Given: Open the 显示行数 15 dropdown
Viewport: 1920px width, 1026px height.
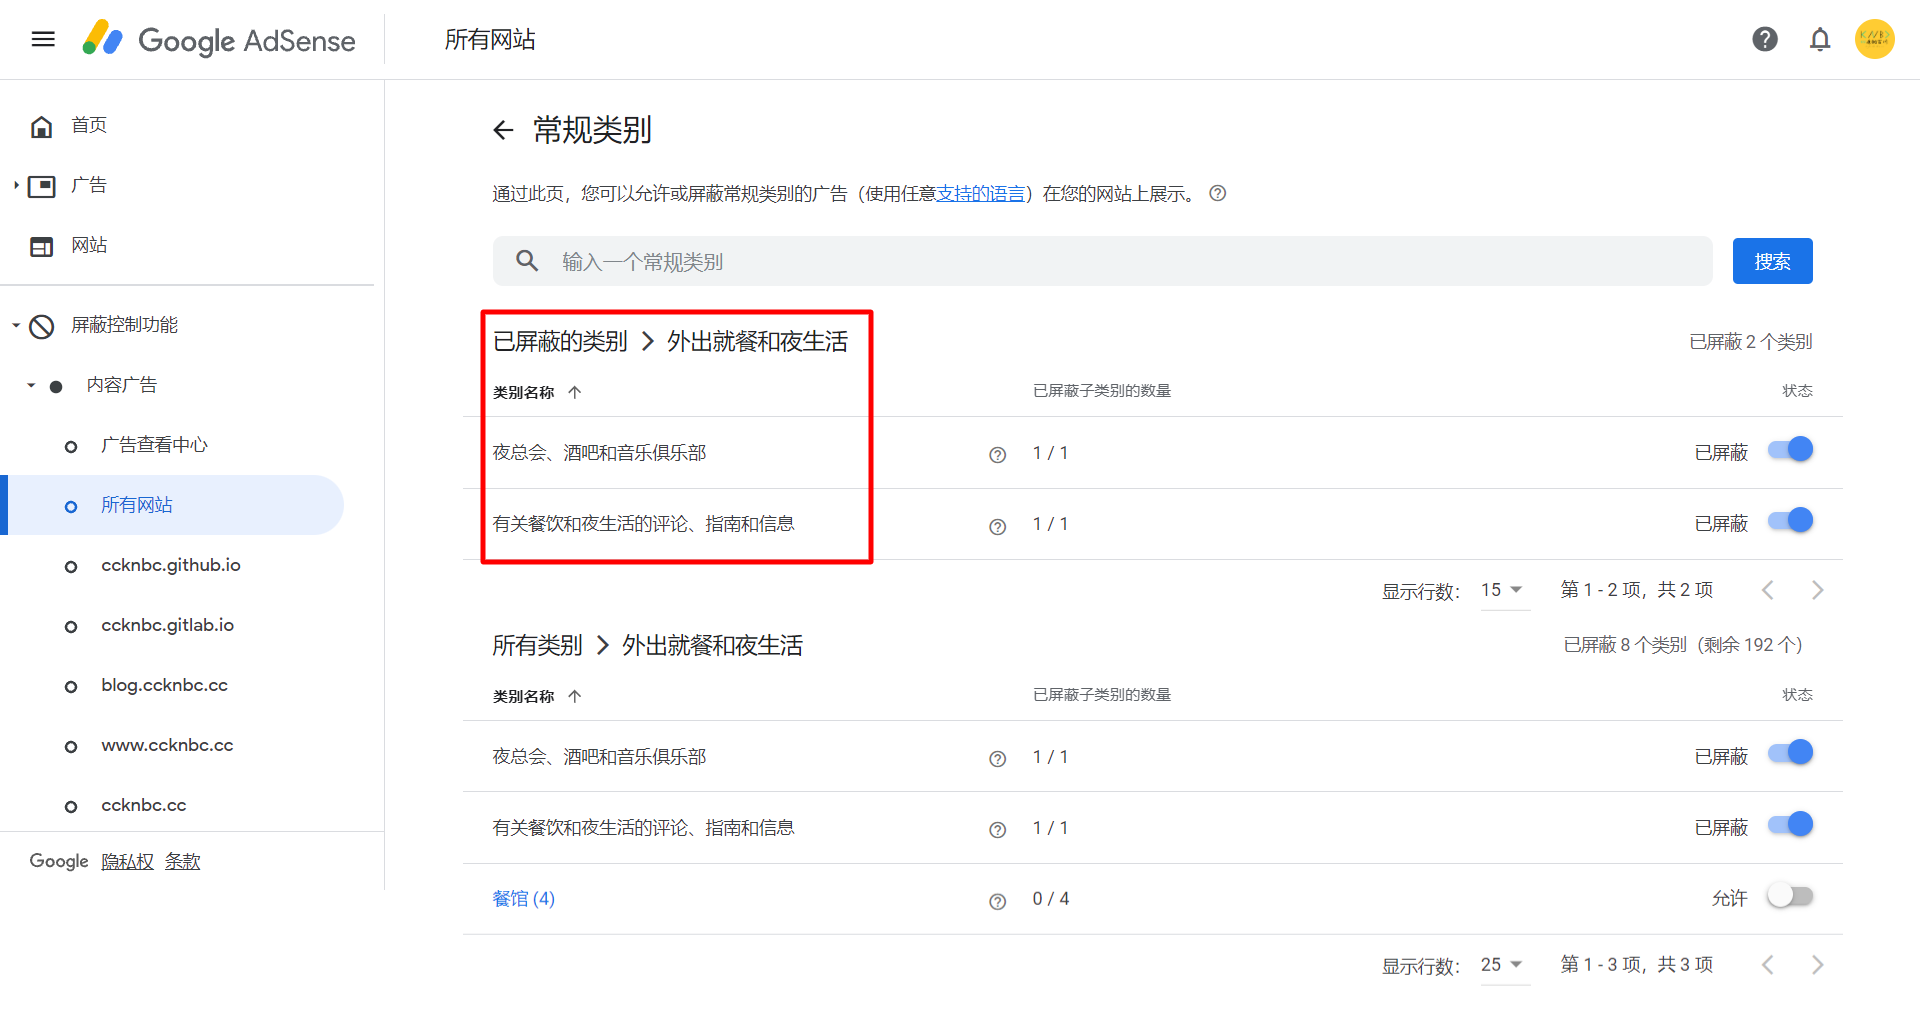Looking at the screenshot, I should [x=1503, y=590].
